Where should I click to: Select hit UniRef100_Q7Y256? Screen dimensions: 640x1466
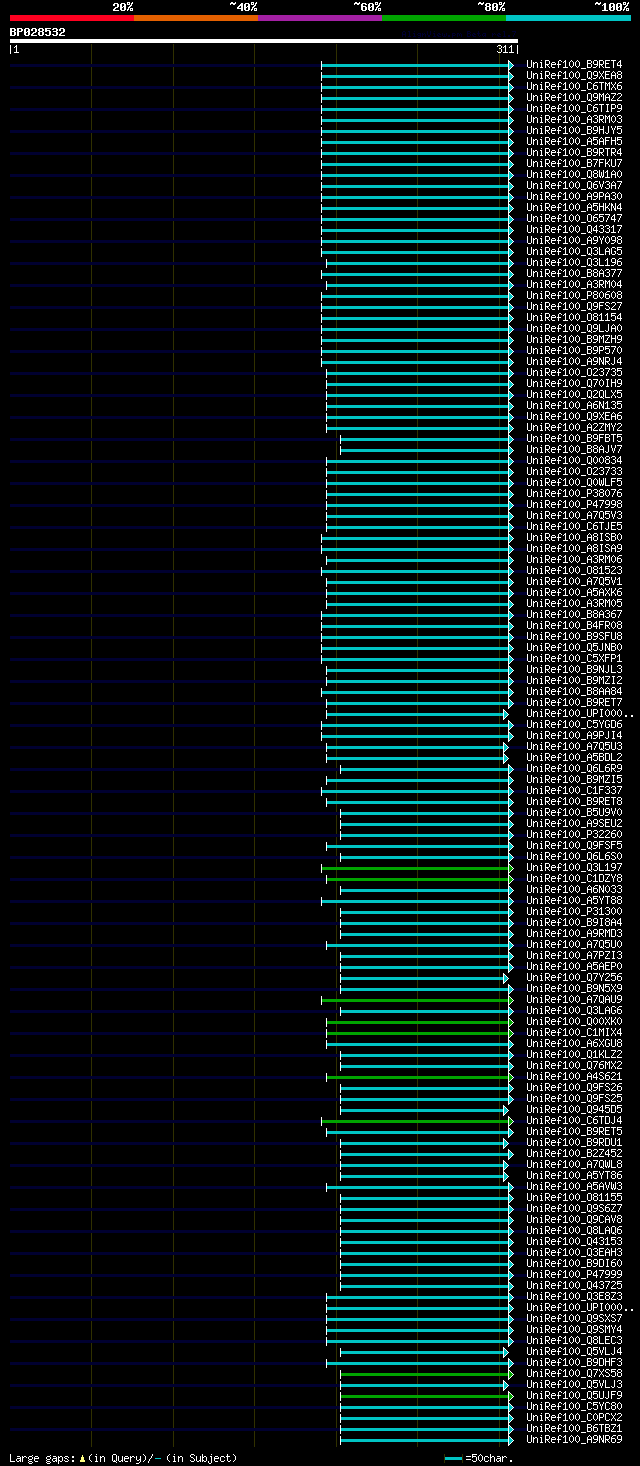(574, 978)
